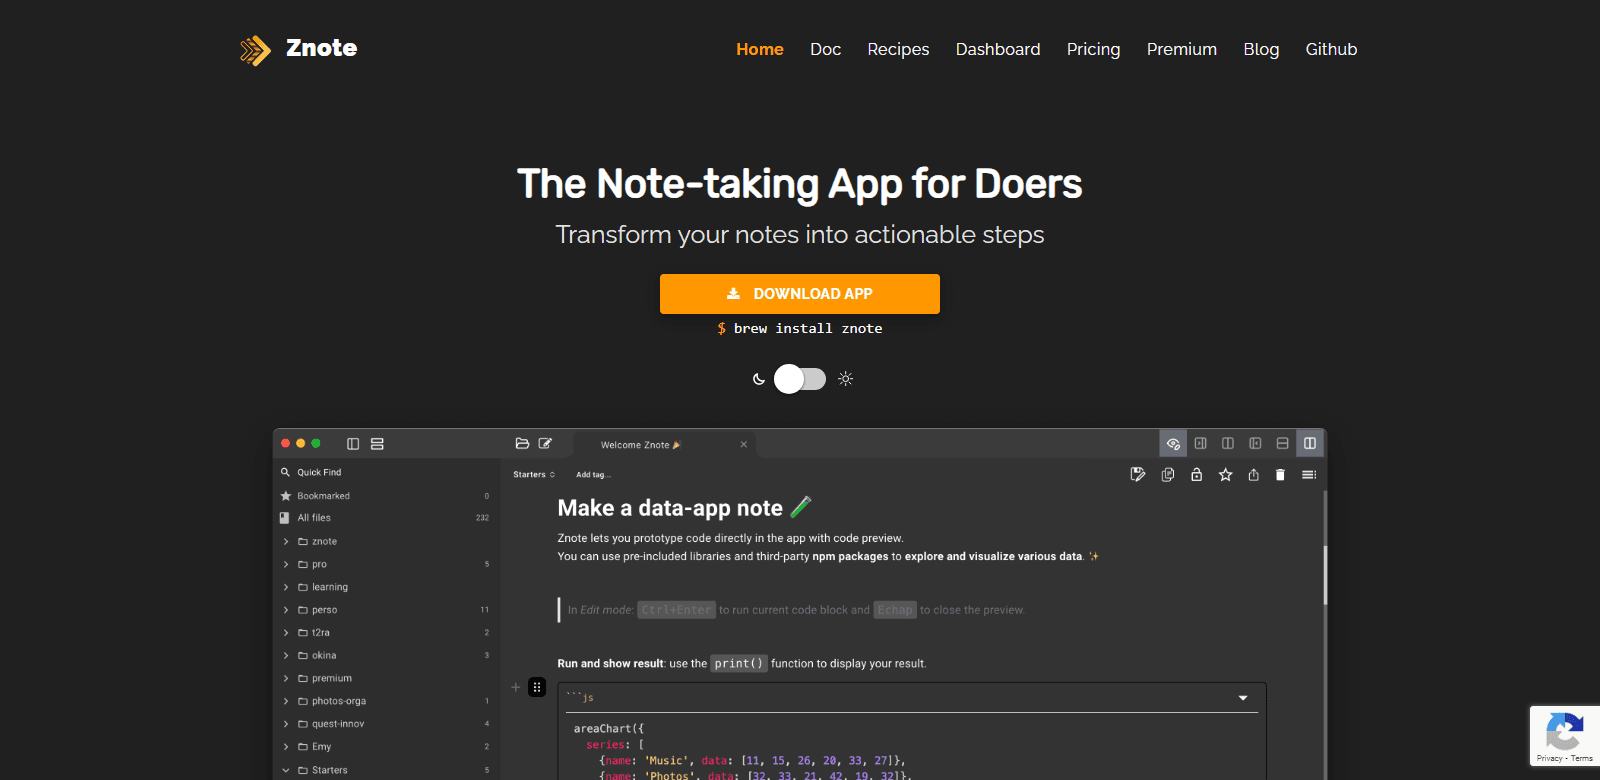Go to Recipes in the navigation
This screenshot has width=1600, height=780.
pos(898,49)
